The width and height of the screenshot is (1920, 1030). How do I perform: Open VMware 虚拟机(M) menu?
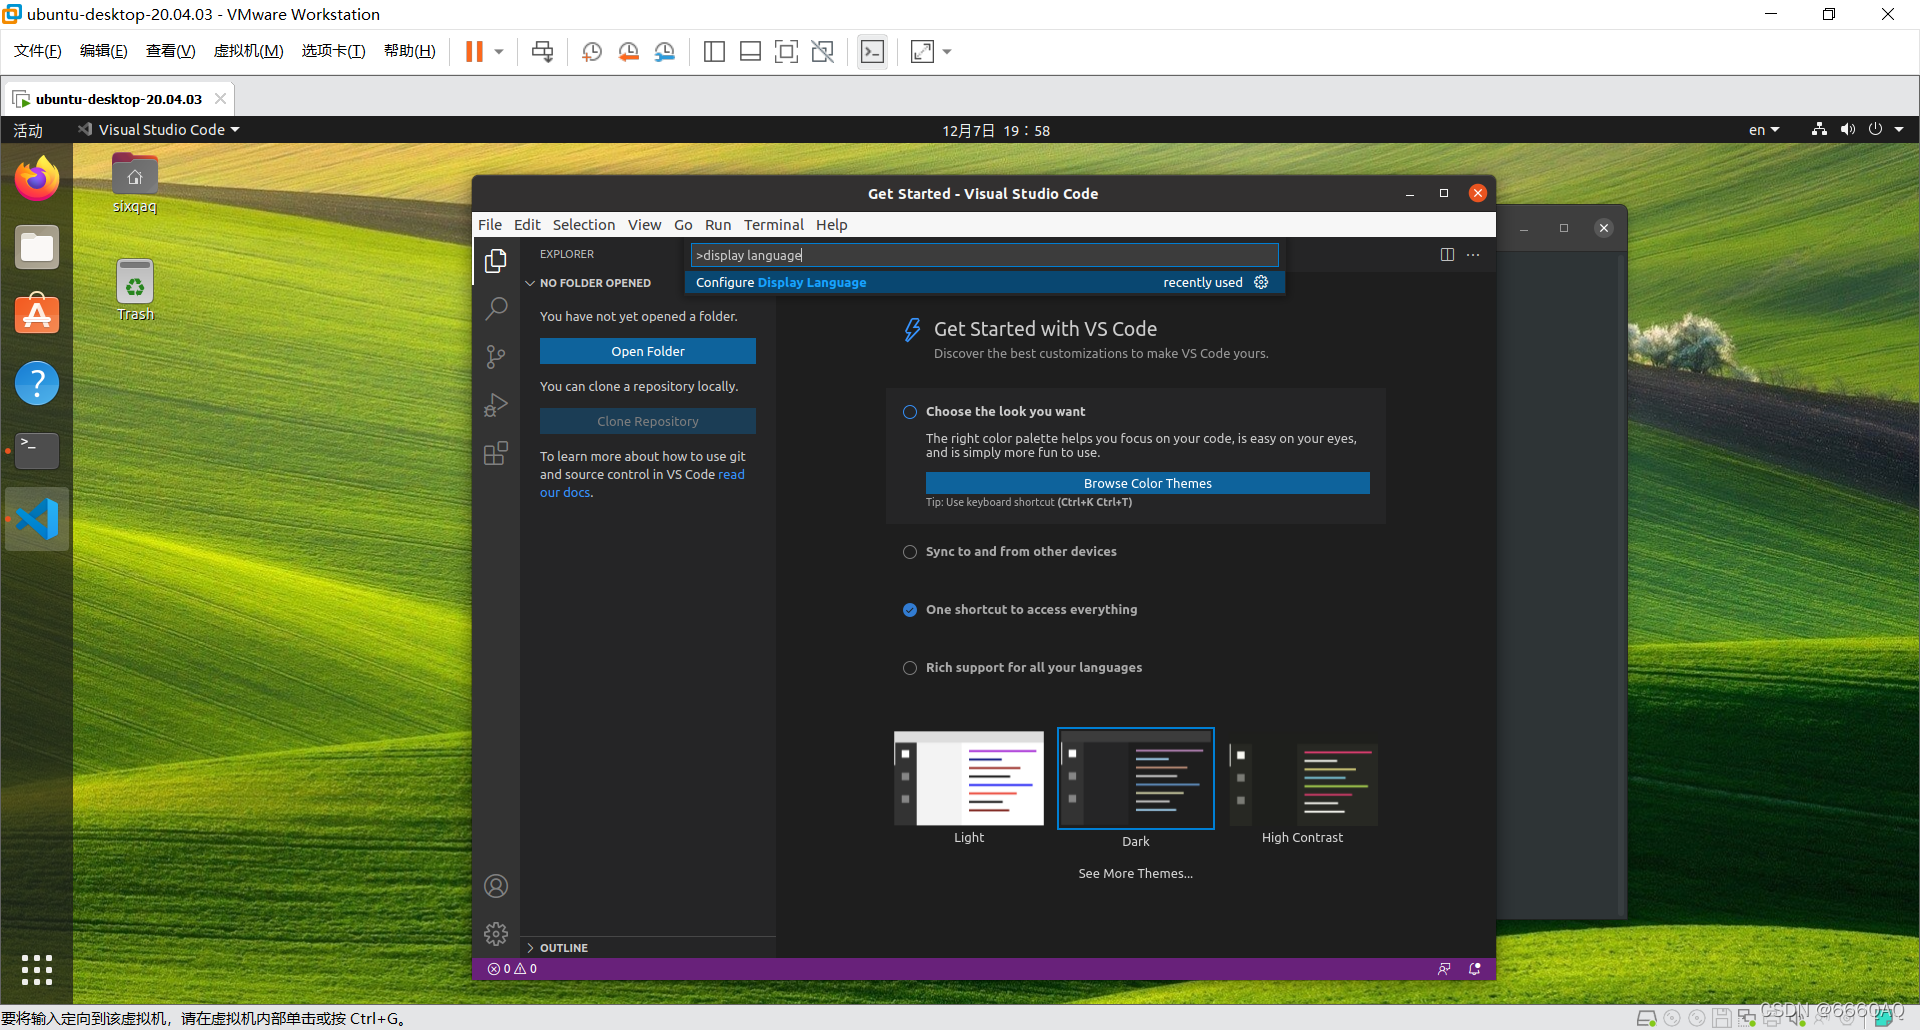[249, 51]
